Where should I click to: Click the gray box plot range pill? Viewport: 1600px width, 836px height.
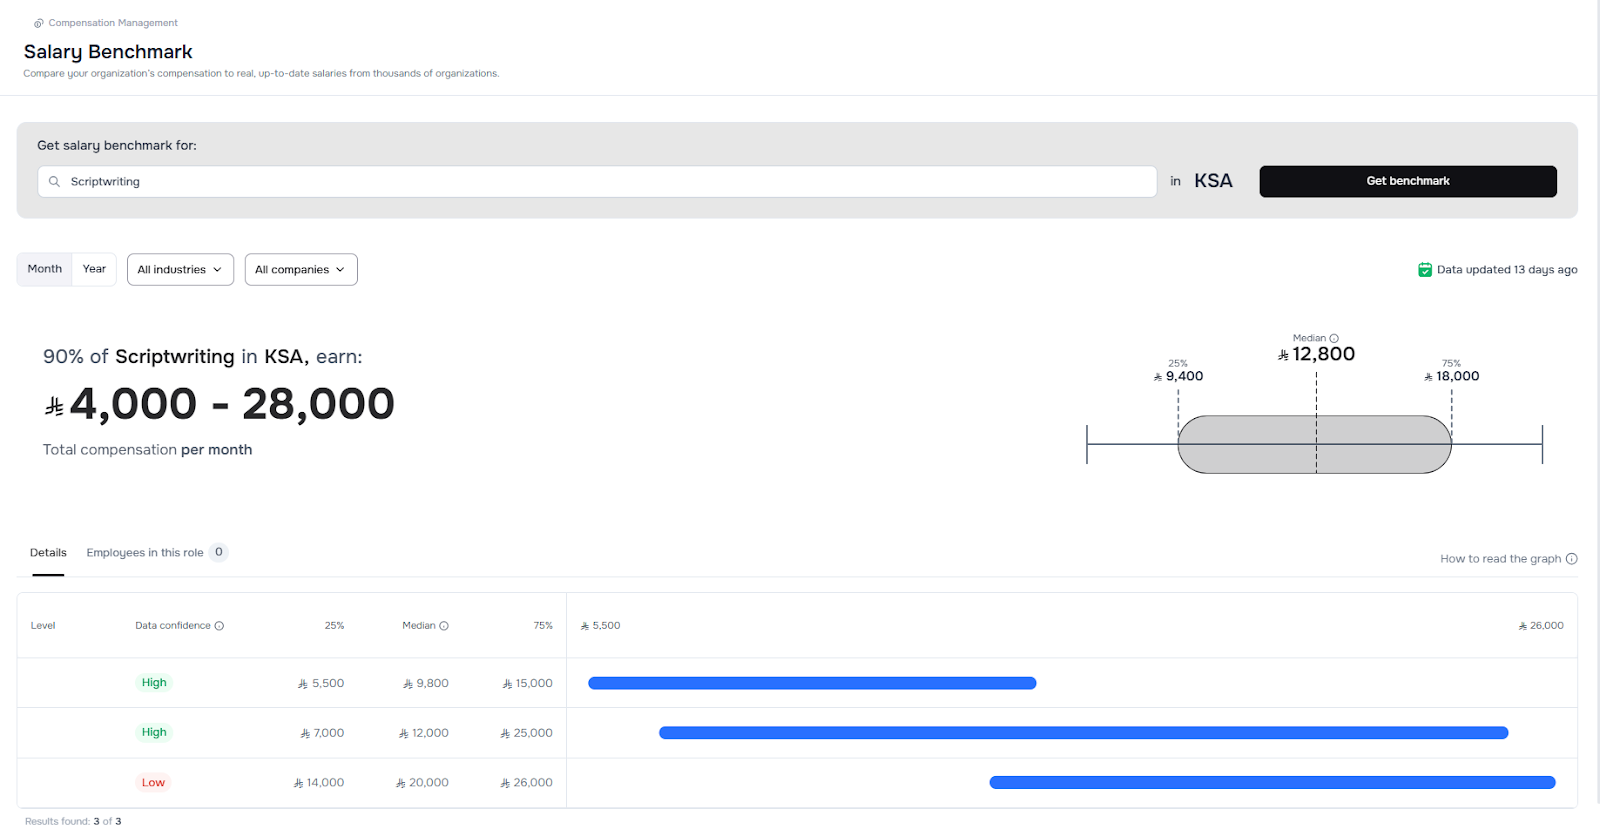tap(1314, 445)
